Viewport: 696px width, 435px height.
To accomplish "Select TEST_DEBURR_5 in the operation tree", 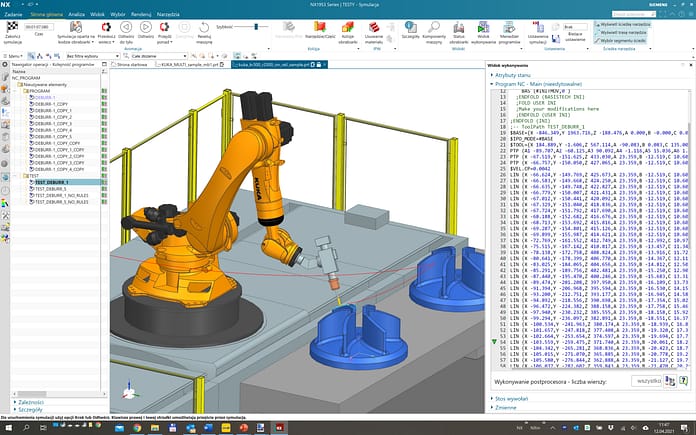I will click(51, 188).
